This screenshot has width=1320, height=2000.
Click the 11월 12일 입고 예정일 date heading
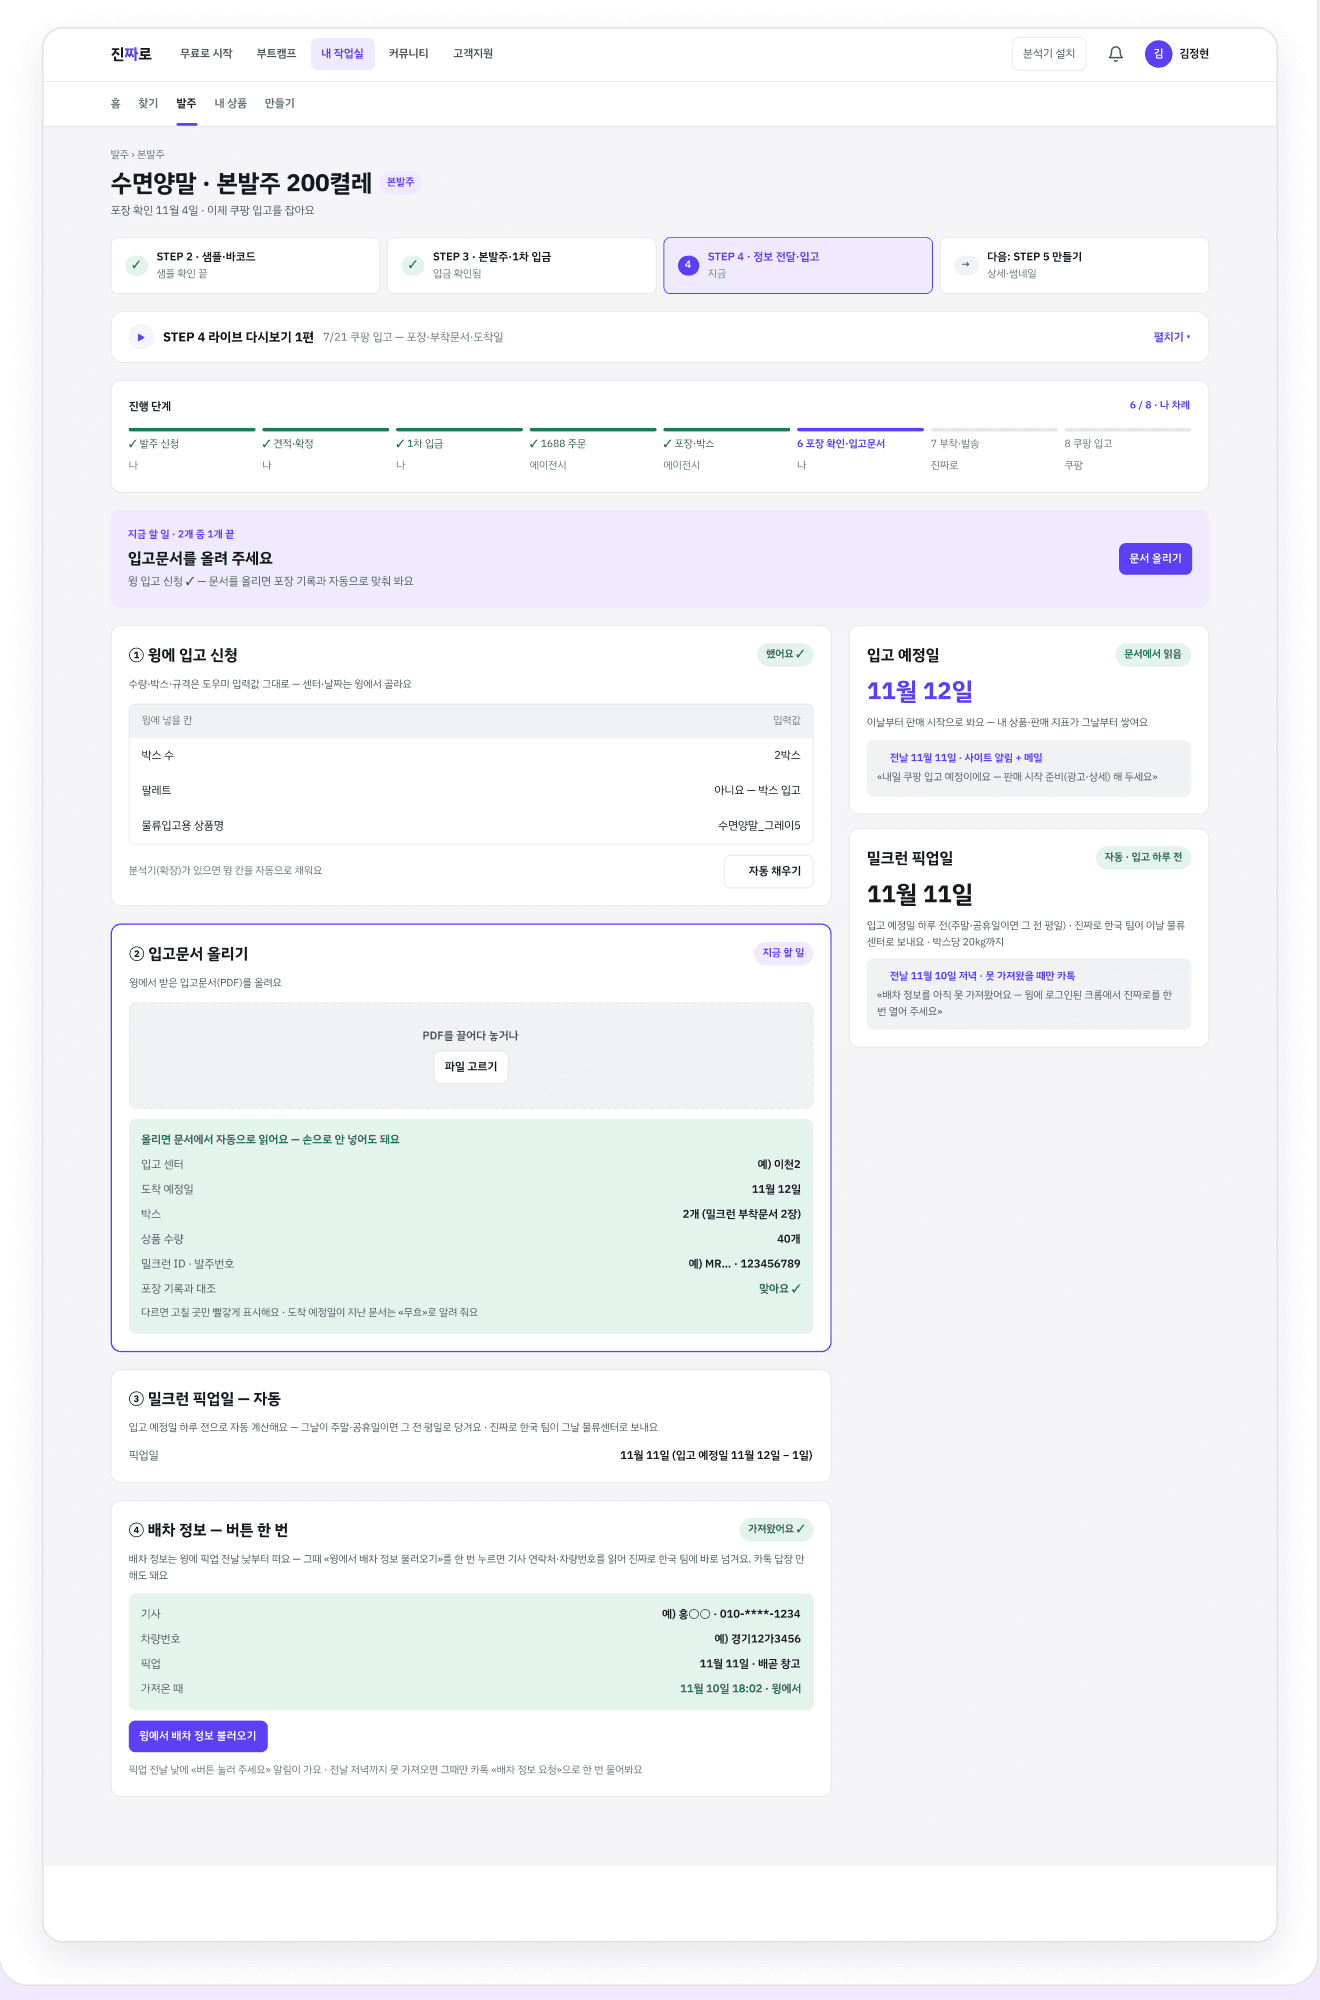(x=919, y=691)
